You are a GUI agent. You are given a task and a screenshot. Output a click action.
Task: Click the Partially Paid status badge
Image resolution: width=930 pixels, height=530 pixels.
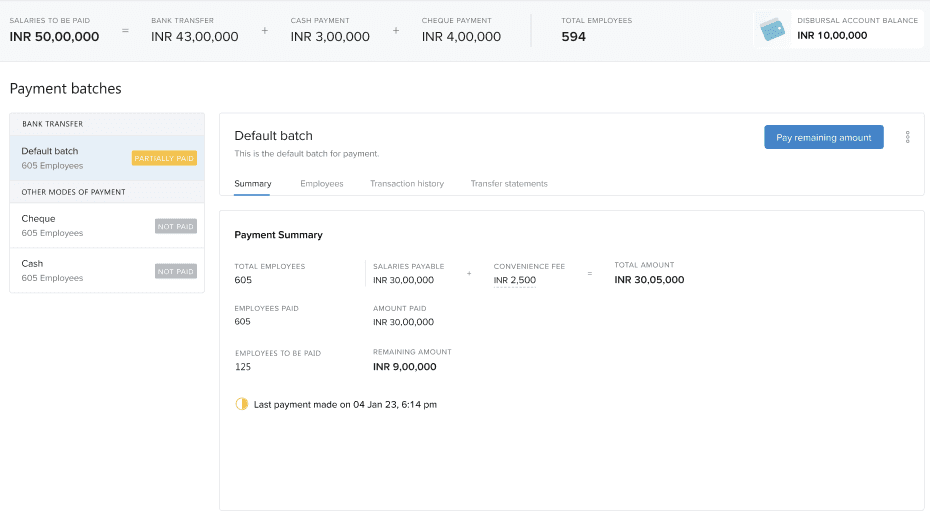point(164,158)
